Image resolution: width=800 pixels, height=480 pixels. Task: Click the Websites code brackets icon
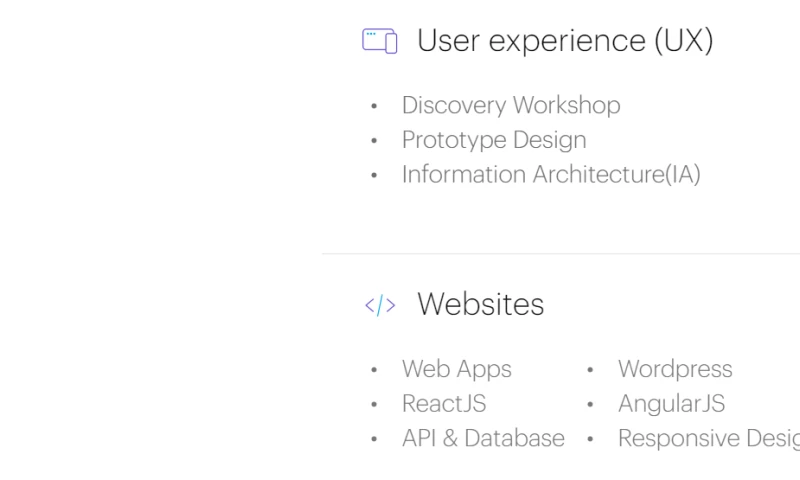380,305
